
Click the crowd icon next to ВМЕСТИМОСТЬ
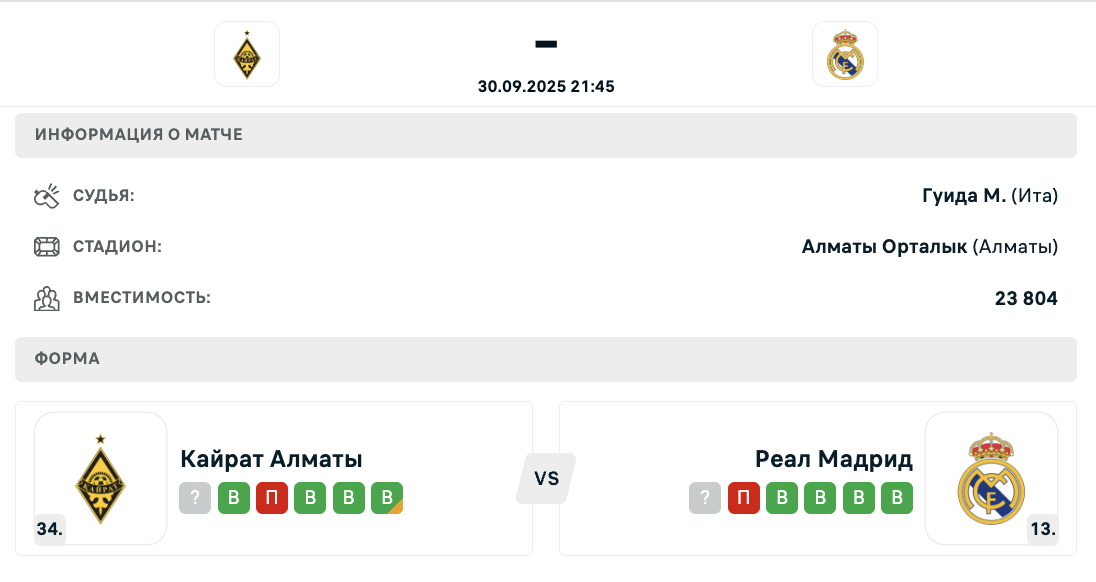click(47, 298)
